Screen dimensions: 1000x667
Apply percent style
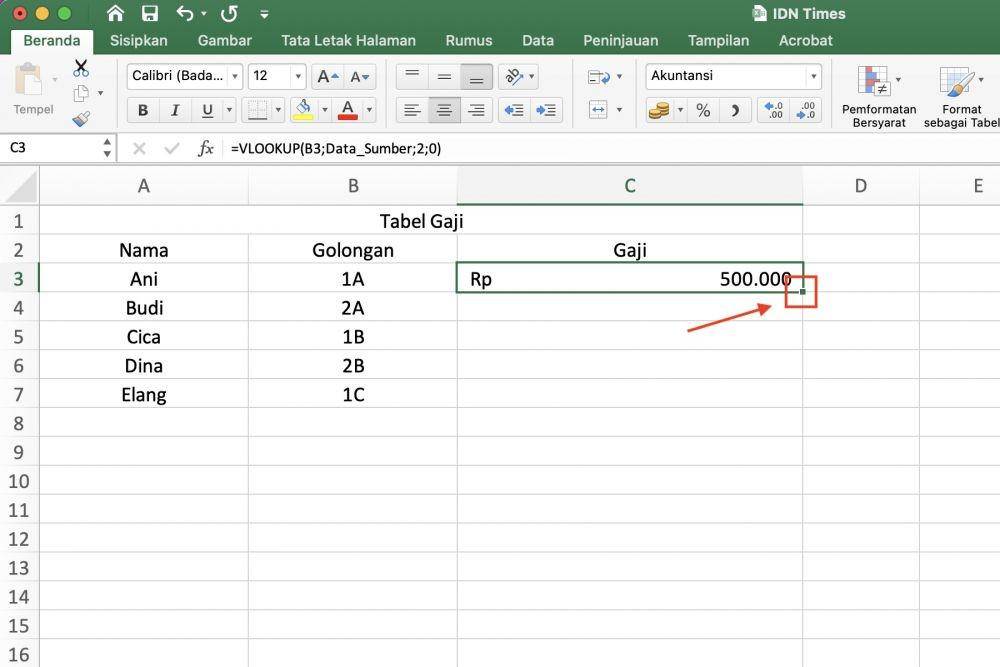click(703, 110)
